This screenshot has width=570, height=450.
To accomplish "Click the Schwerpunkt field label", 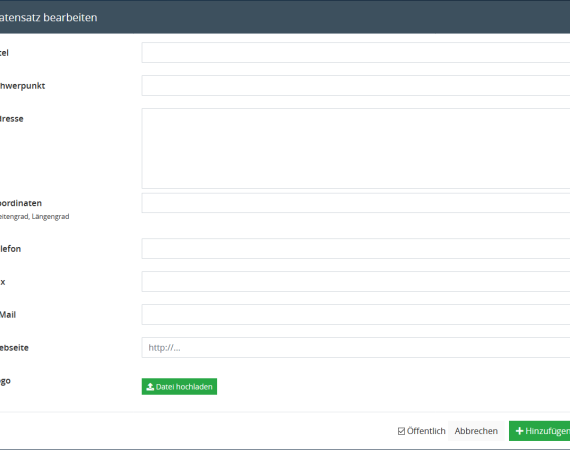I will 22,86.
